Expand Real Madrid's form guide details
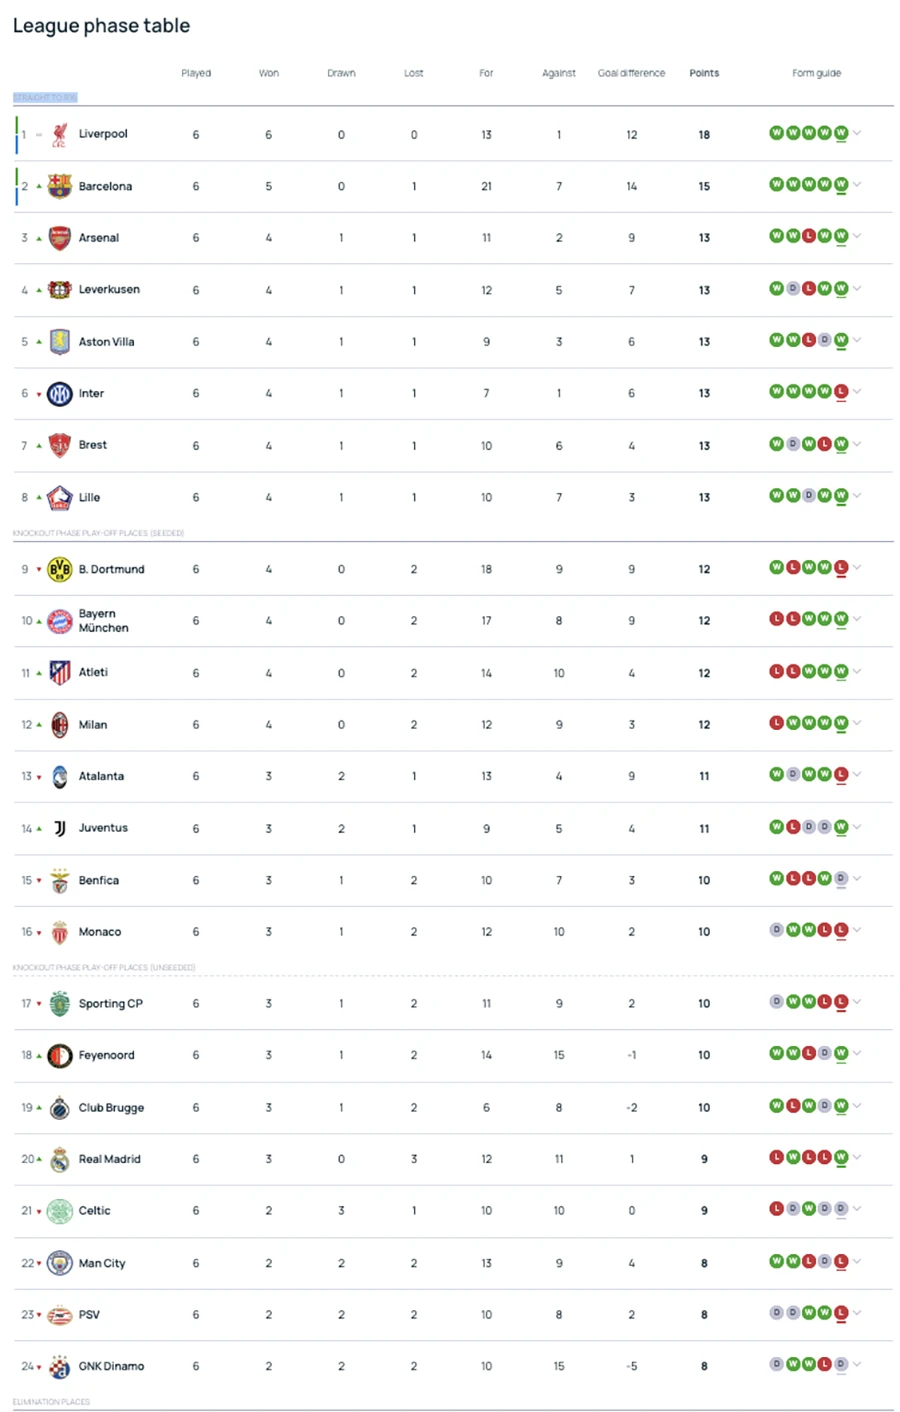This screenshot has height=1412, width=900. click(x=857, y=1157)
